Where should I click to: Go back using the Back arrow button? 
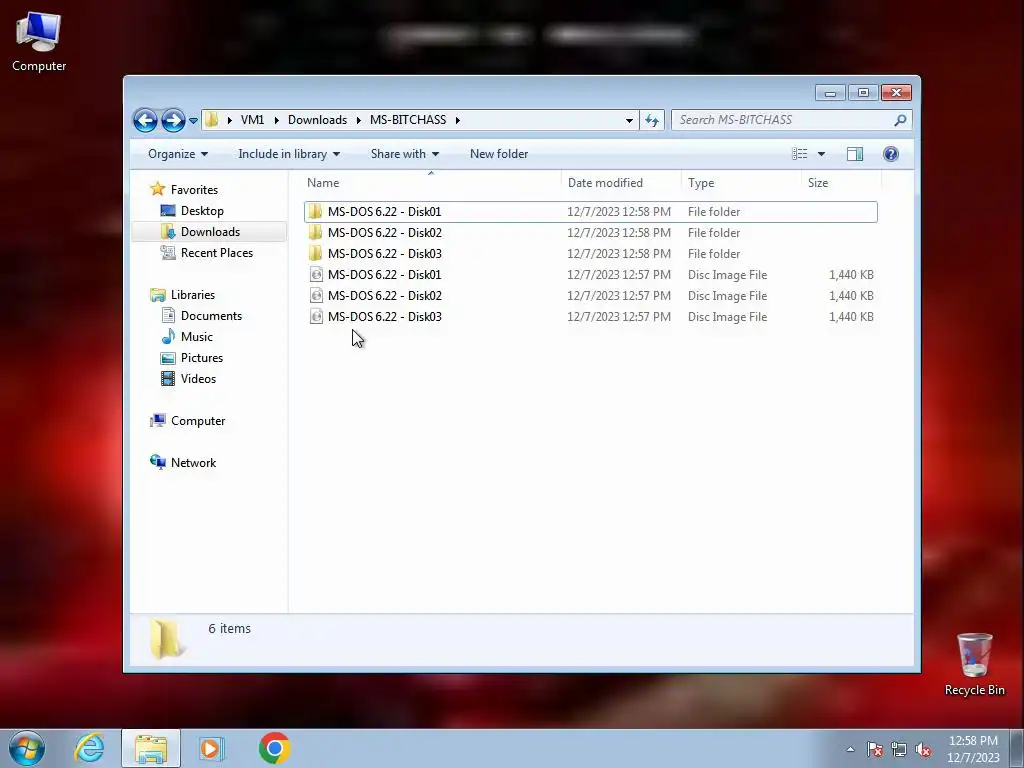pyautogui.click(x=145, y=120)
